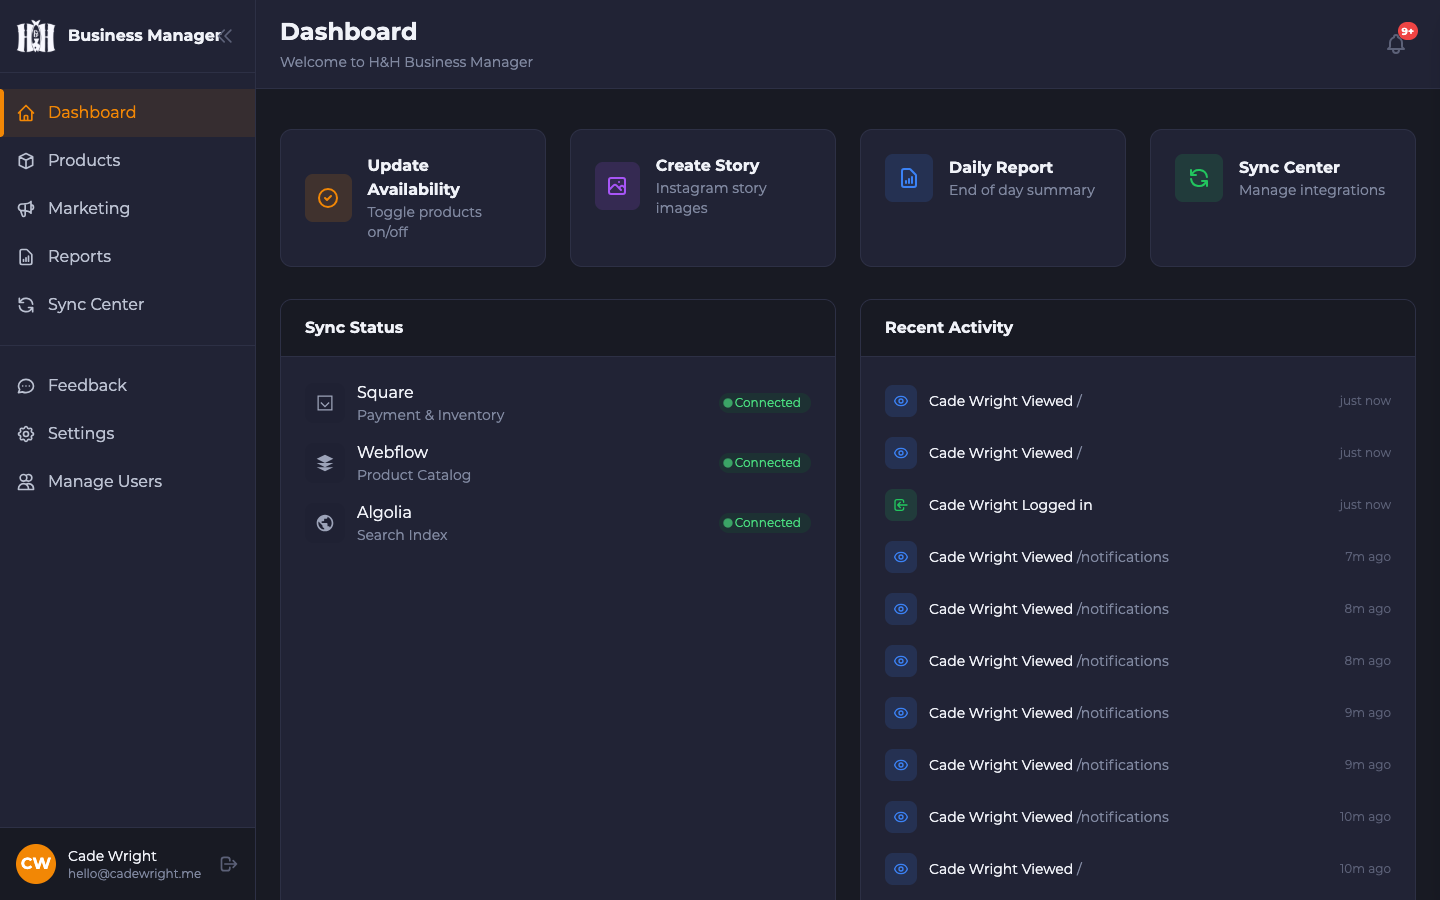
Task: Collapse the sidebar with the chevron
Action: click(227, 36)
